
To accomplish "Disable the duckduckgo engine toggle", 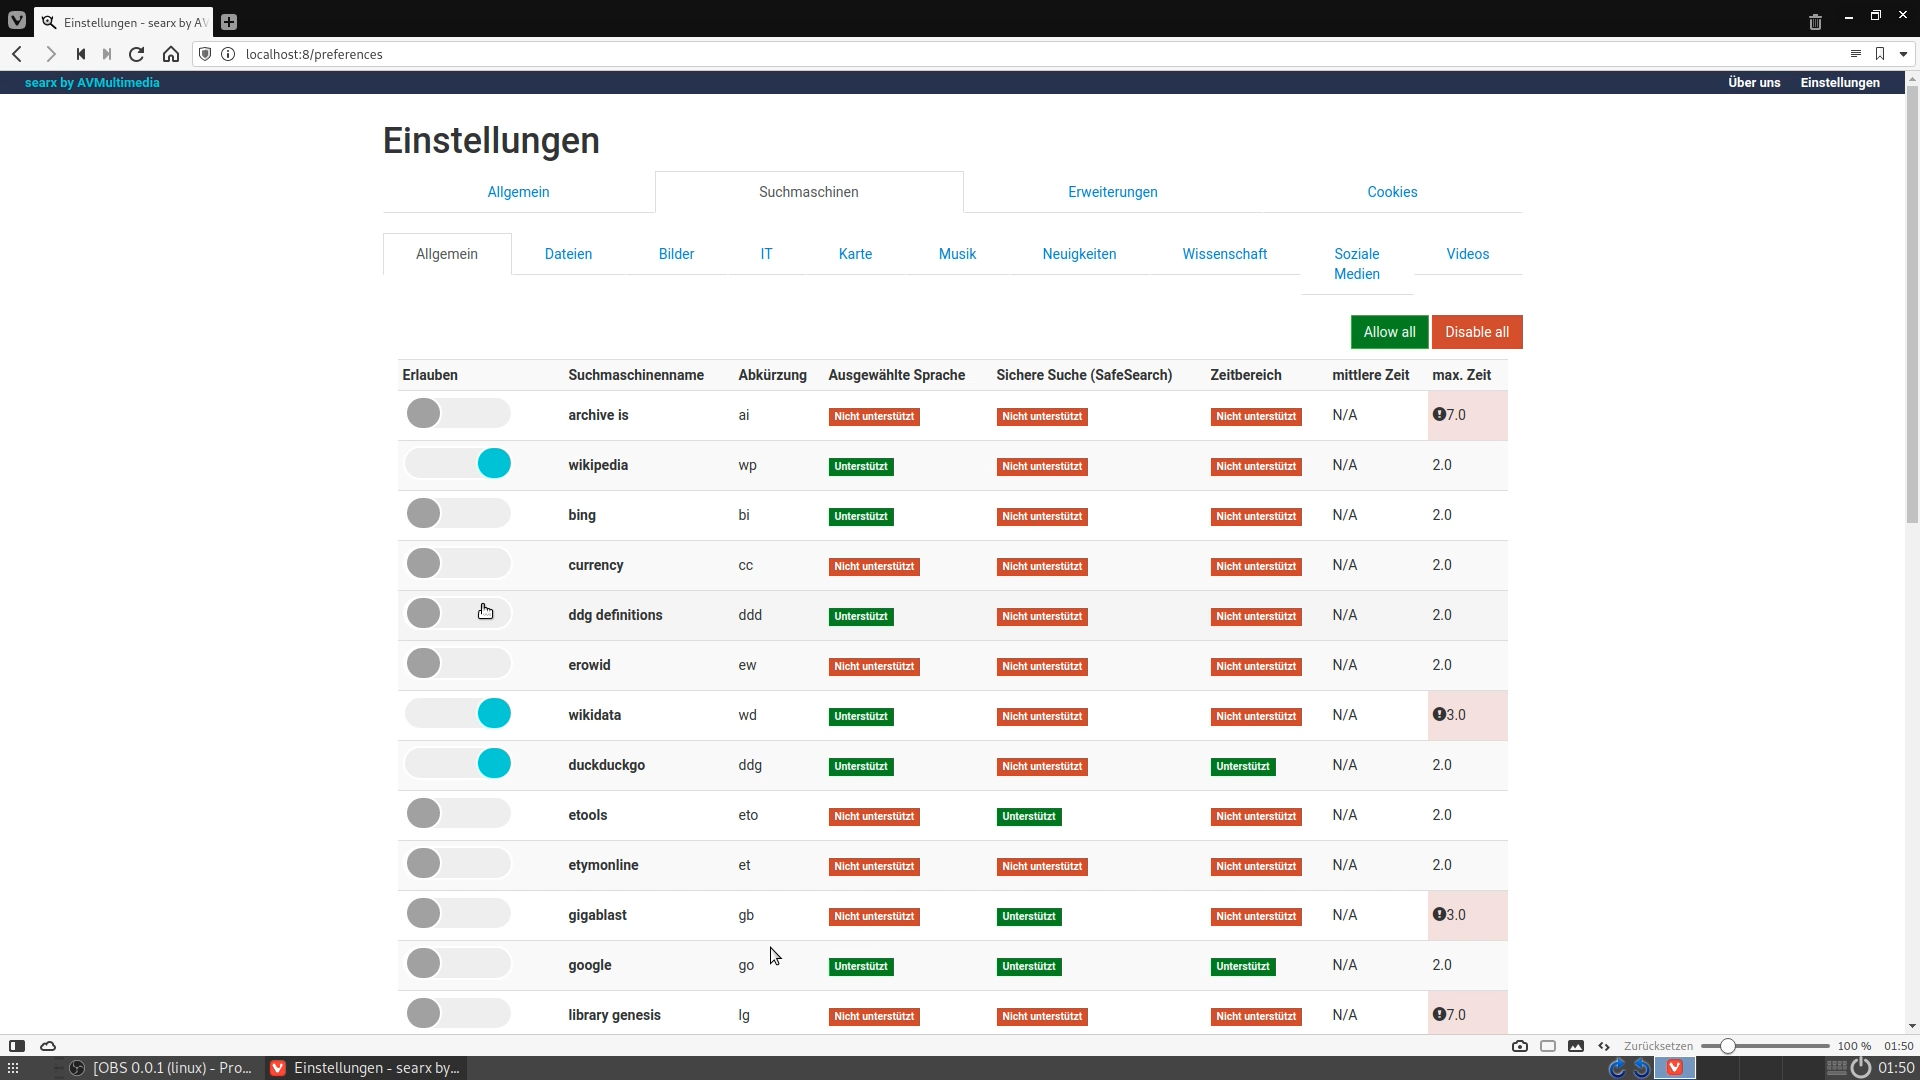I will point(458,764).
